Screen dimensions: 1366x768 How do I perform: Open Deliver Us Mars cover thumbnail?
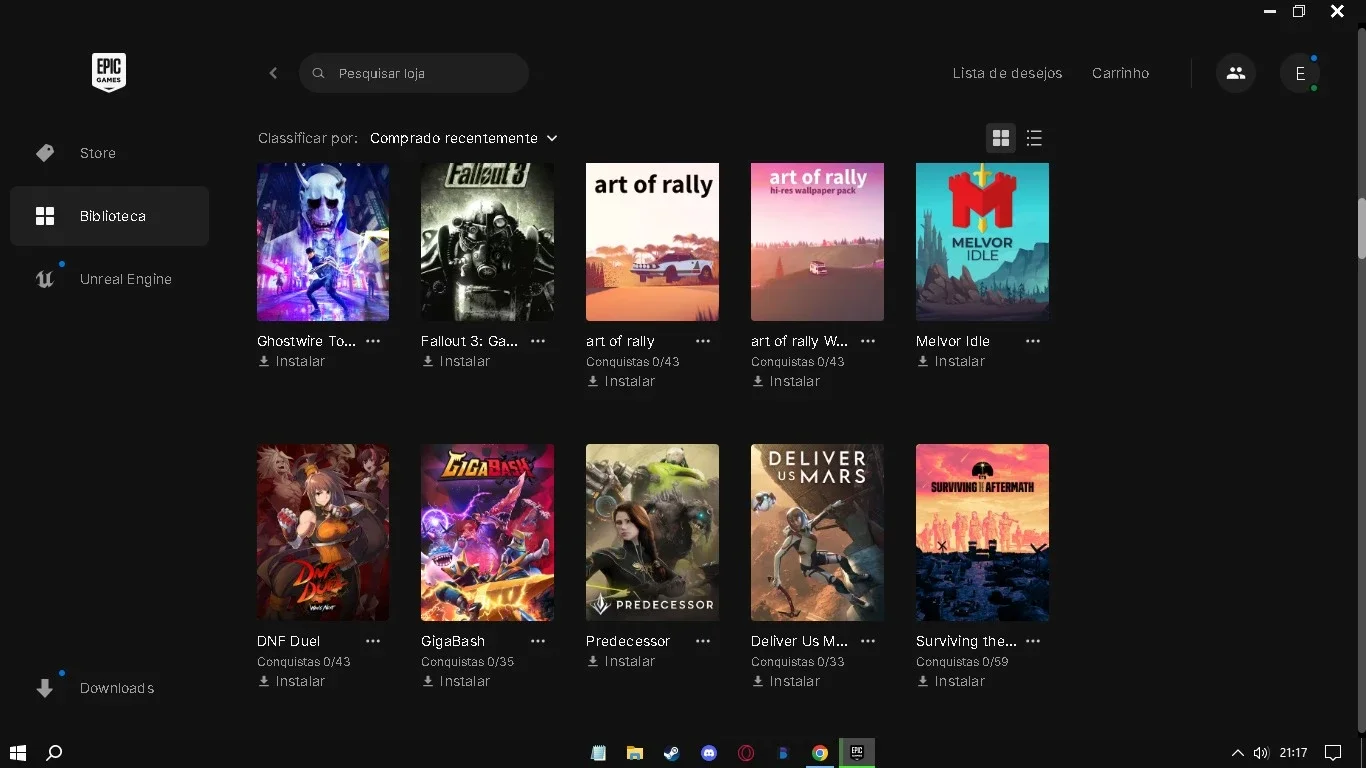817,532
